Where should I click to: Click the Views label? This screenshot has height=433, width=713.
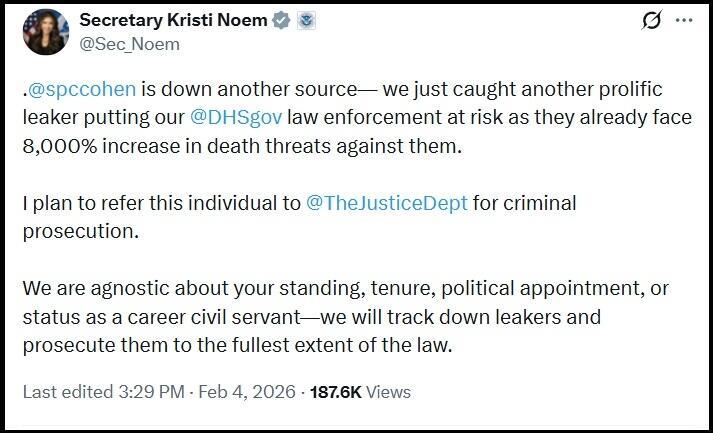(388, 392)
